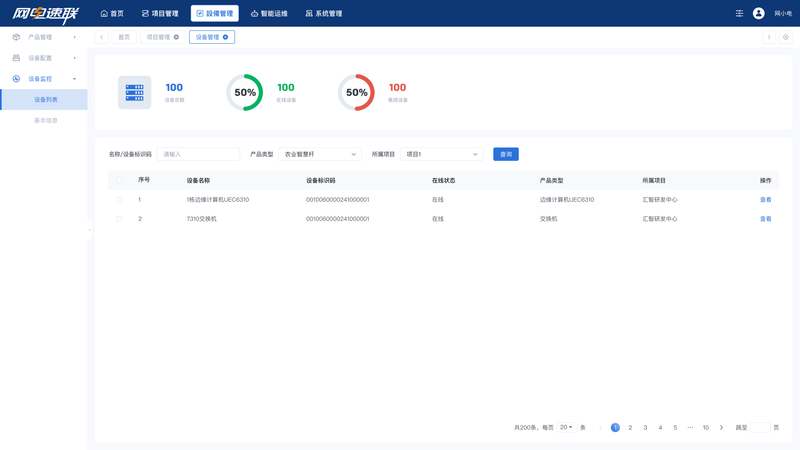Go to page 3

[x=645, y=428]
